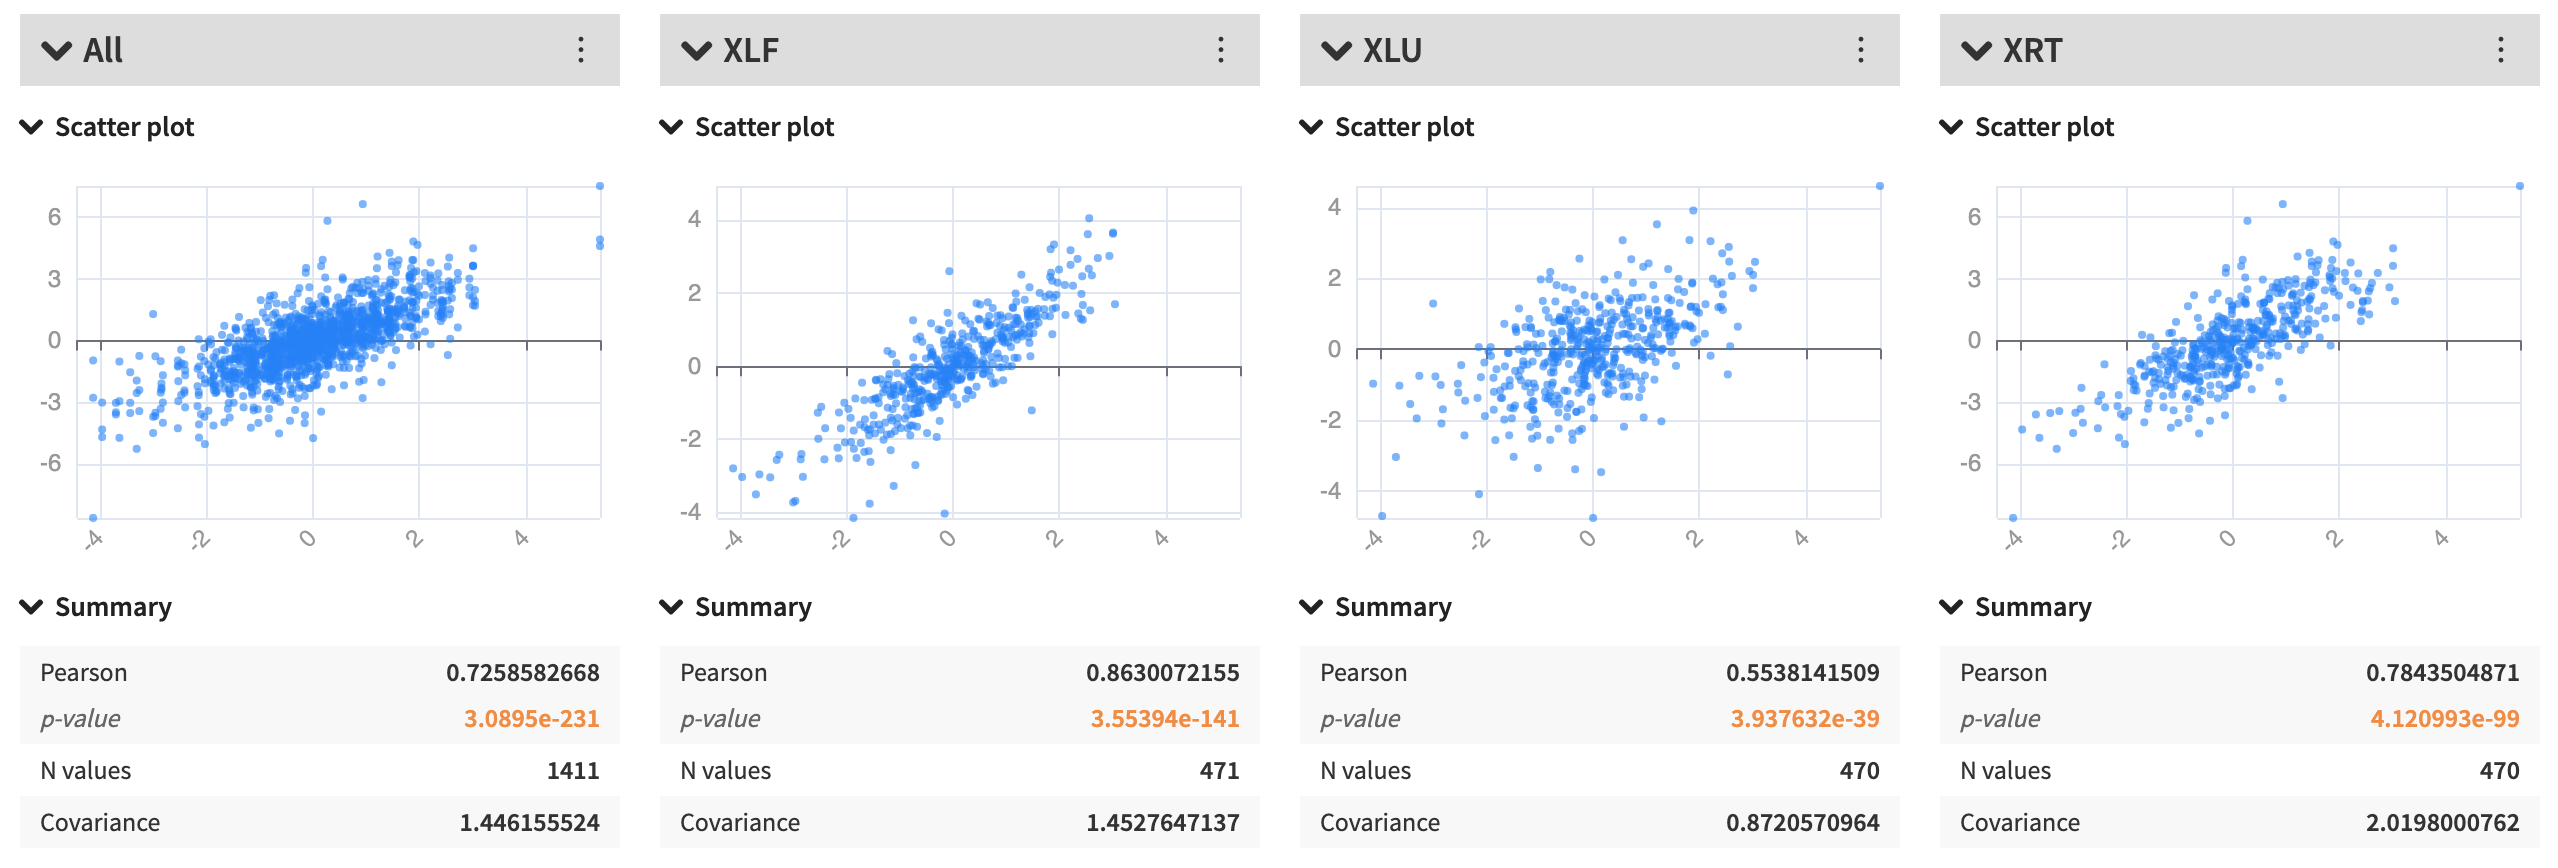Collapse the Summary section under XRT
Image resolution: width=2558 pixels, height=868 pixels.
pos(1951,607)
